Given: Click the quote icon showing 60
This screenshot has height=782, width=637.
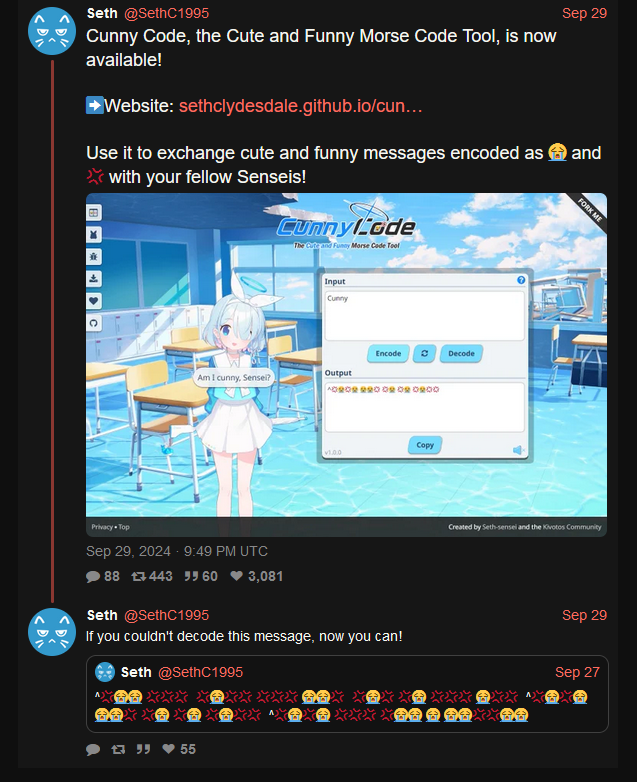Looking at the screenshot, I should [x=191, y=577].
